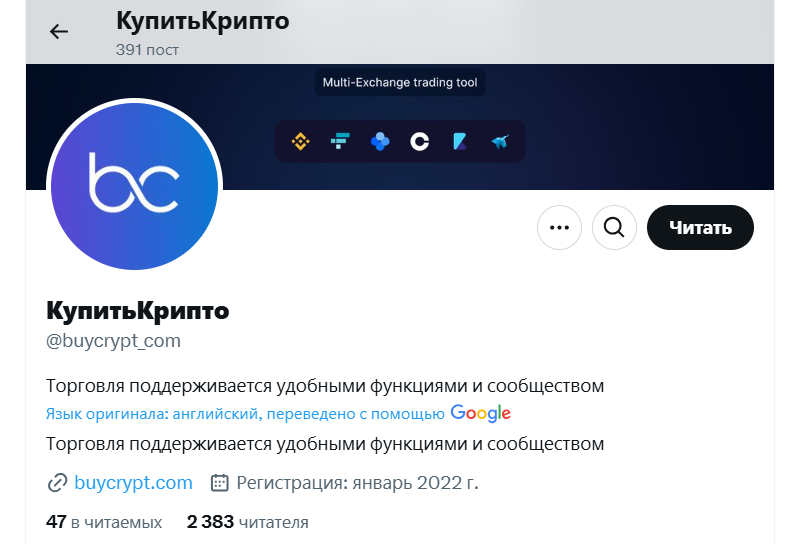
Task: Click the white Coinbase C logo
Action: [420, 142]
